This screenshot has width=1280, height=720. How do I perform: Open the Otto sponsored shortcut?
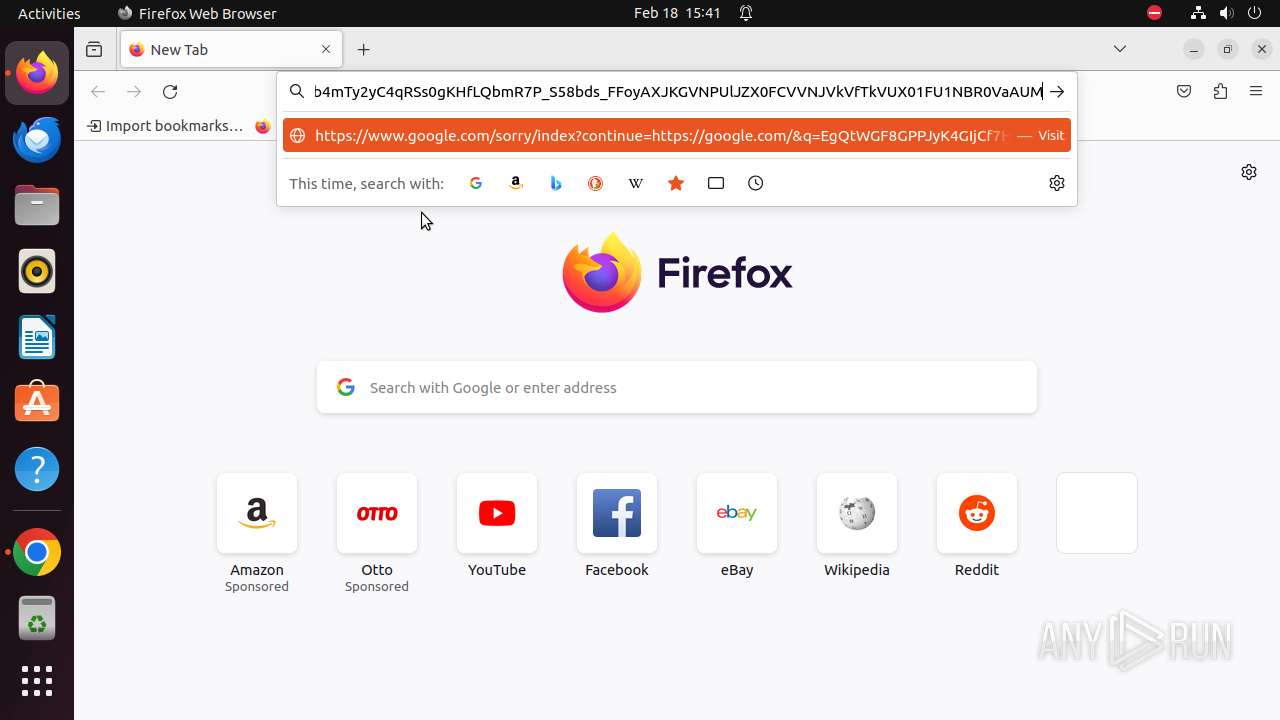click(x=377, y=513)
